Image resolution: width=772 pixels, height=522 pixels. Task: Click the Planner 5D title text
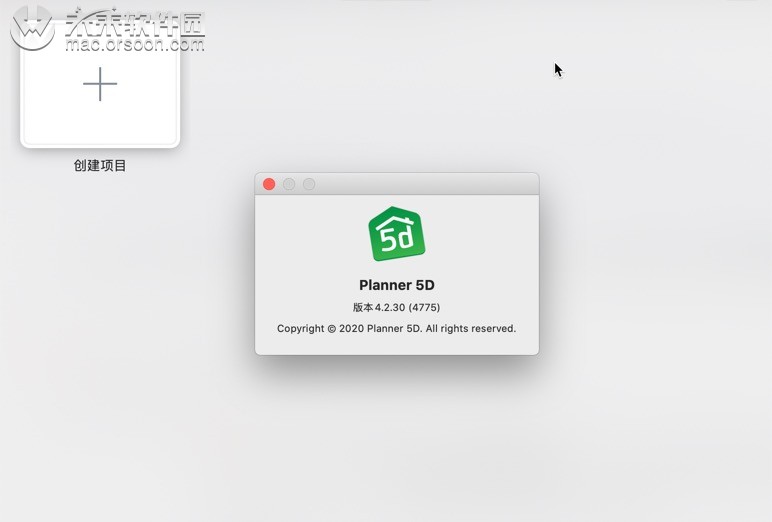tap(397, 285)
